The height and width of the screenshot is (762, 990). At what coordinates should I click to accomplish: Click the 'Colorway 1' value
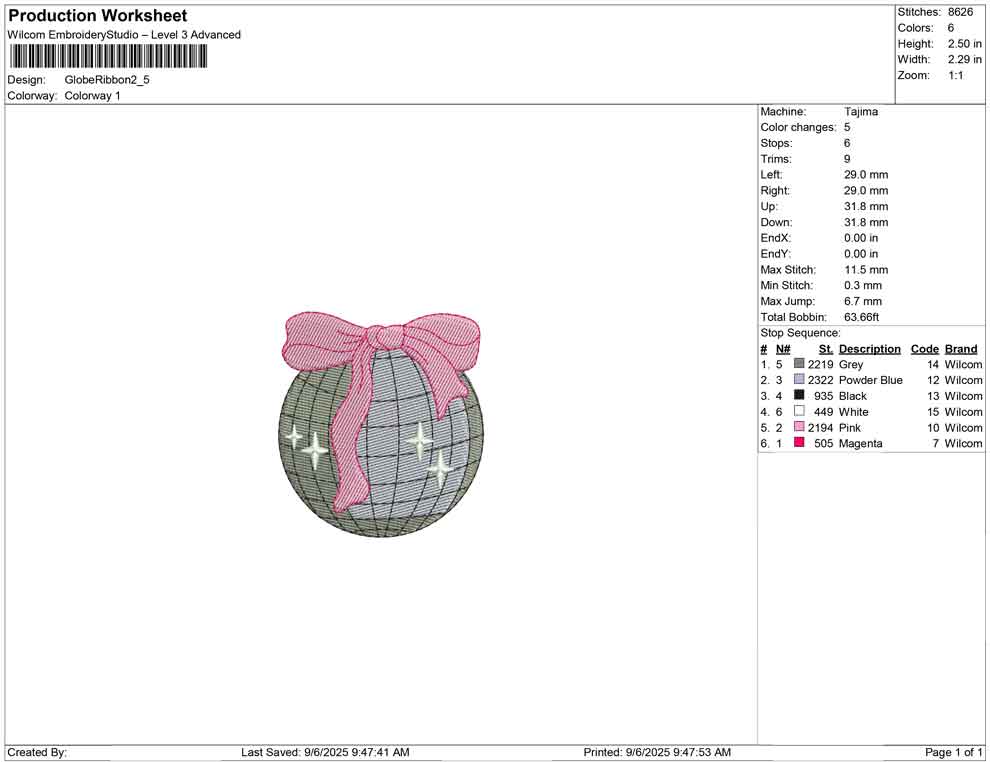[92, 96]
